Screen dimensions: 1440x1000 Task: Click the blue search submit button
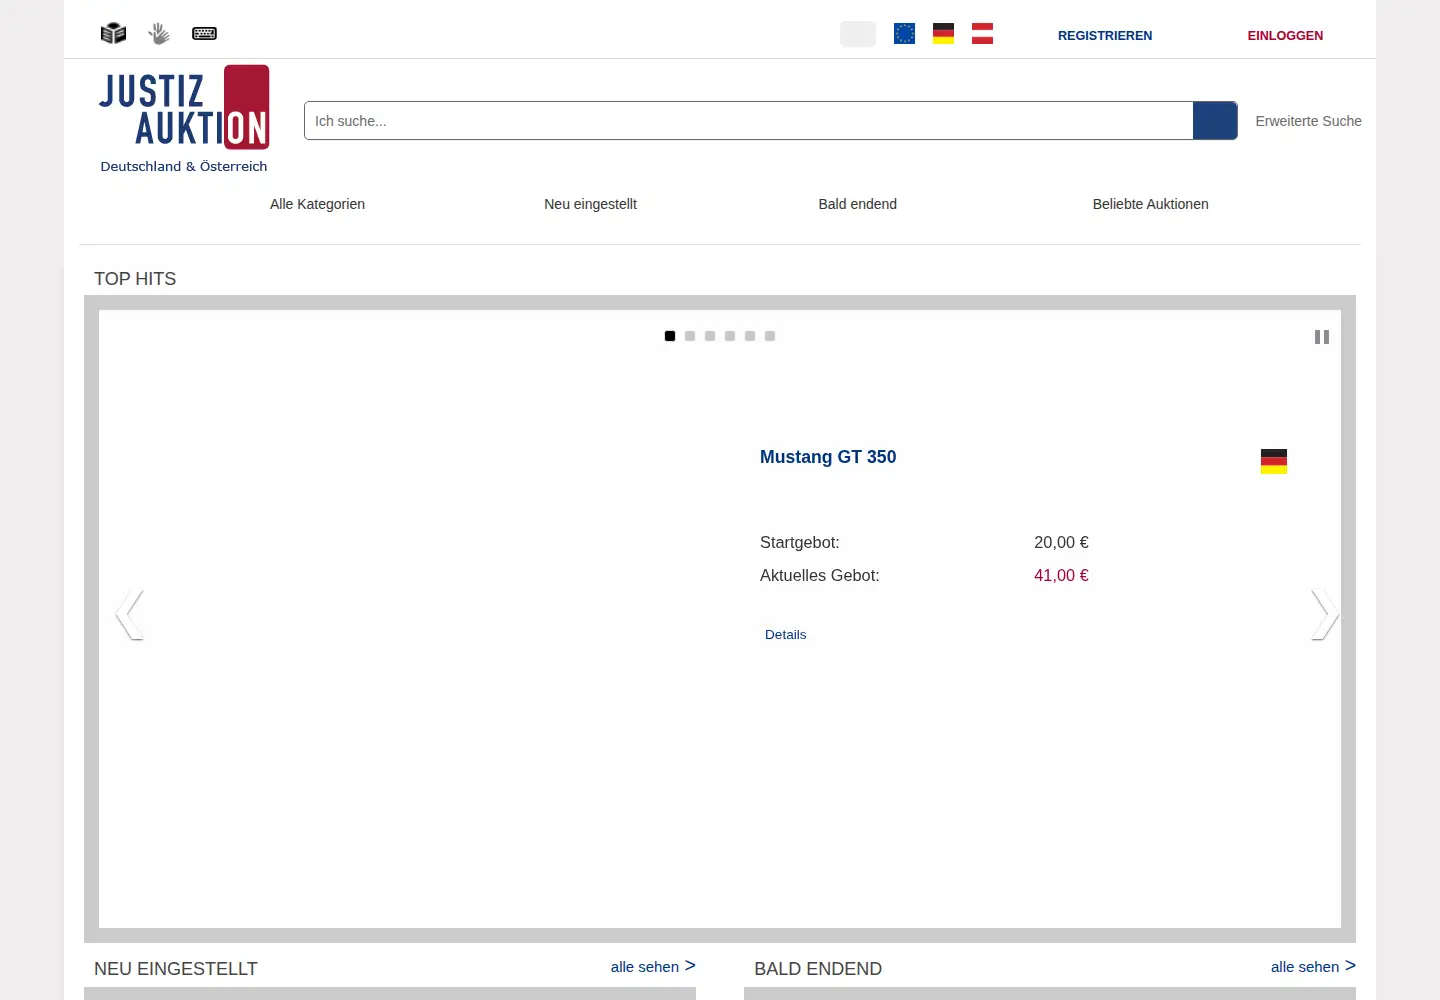(1215, 121)
